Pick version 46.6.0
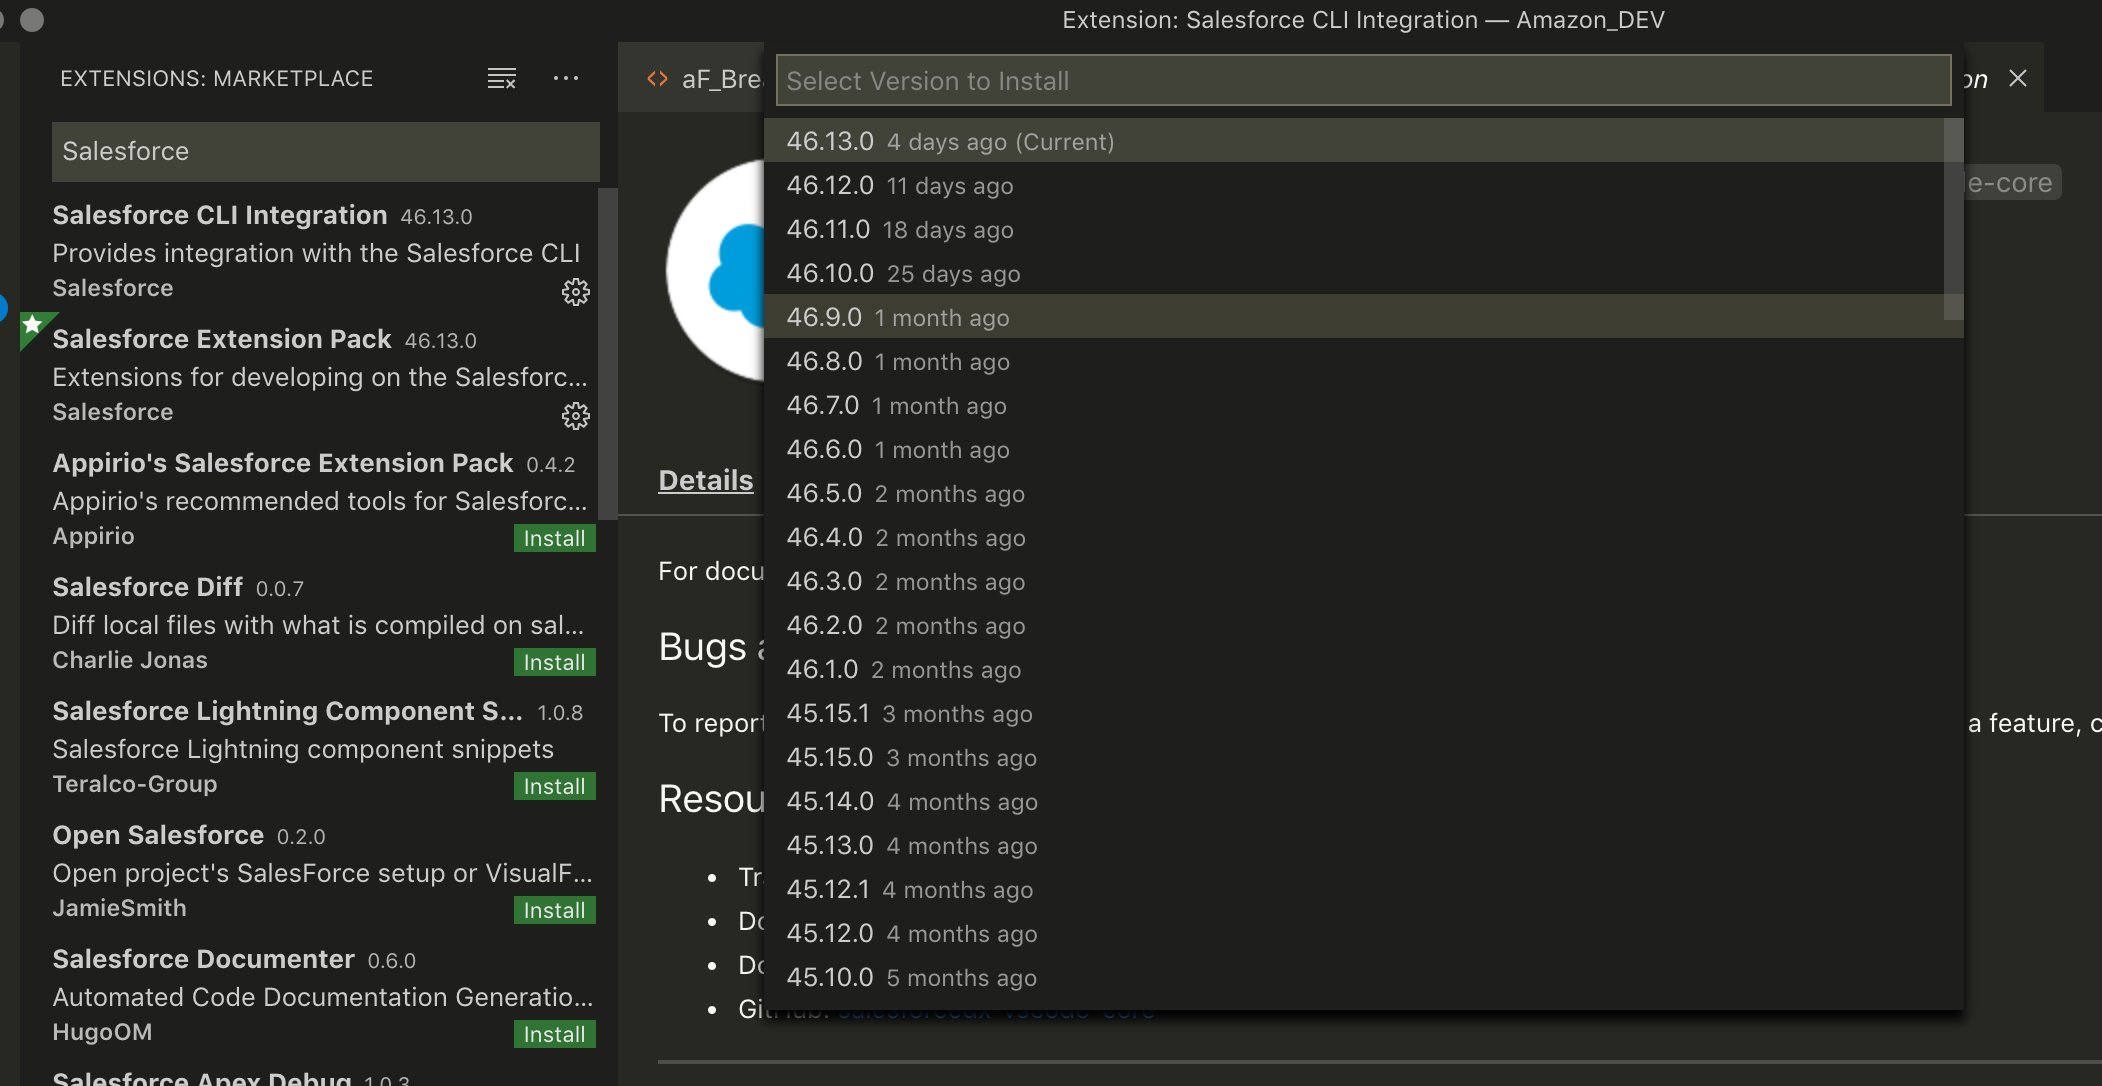The height and width of the screenshot is (1086, 2102). (x=1363, y=449)
